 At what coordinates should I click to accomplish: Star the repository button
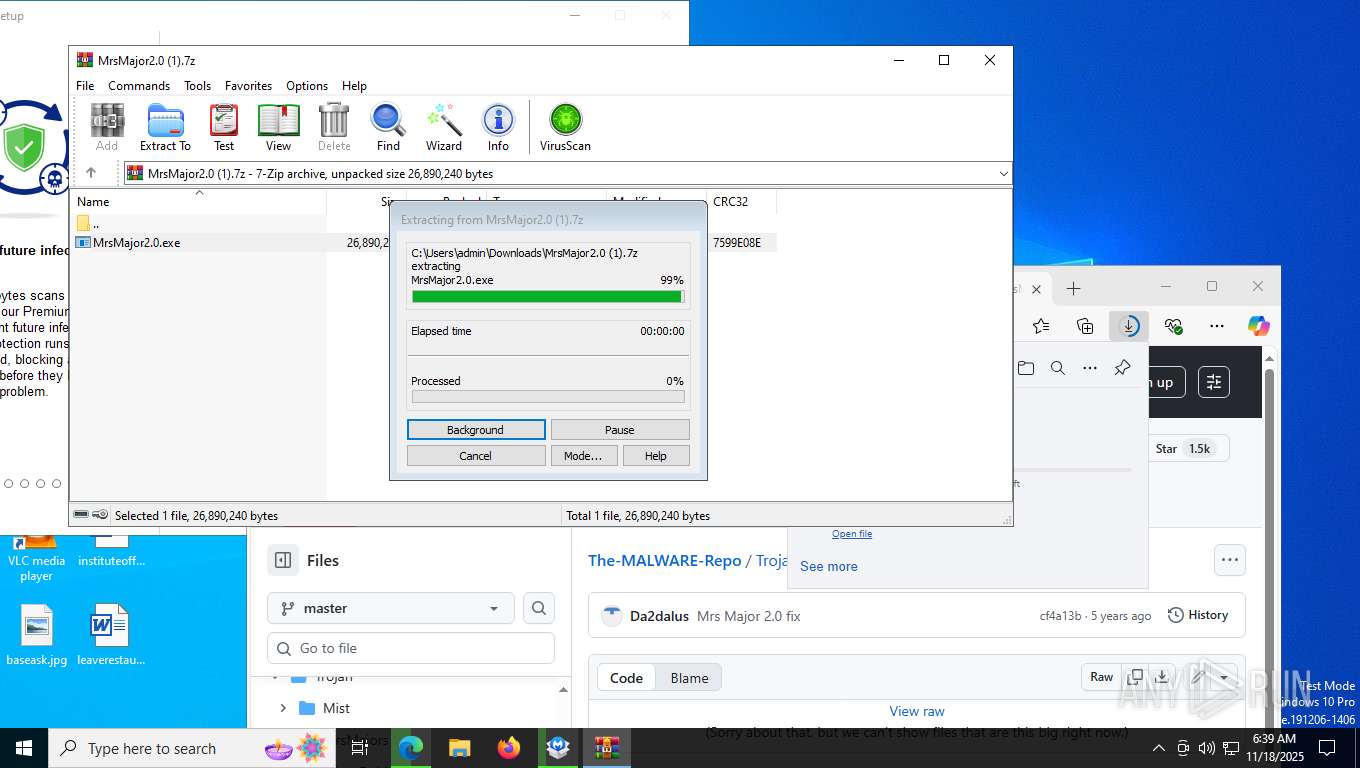(1185, 449)
